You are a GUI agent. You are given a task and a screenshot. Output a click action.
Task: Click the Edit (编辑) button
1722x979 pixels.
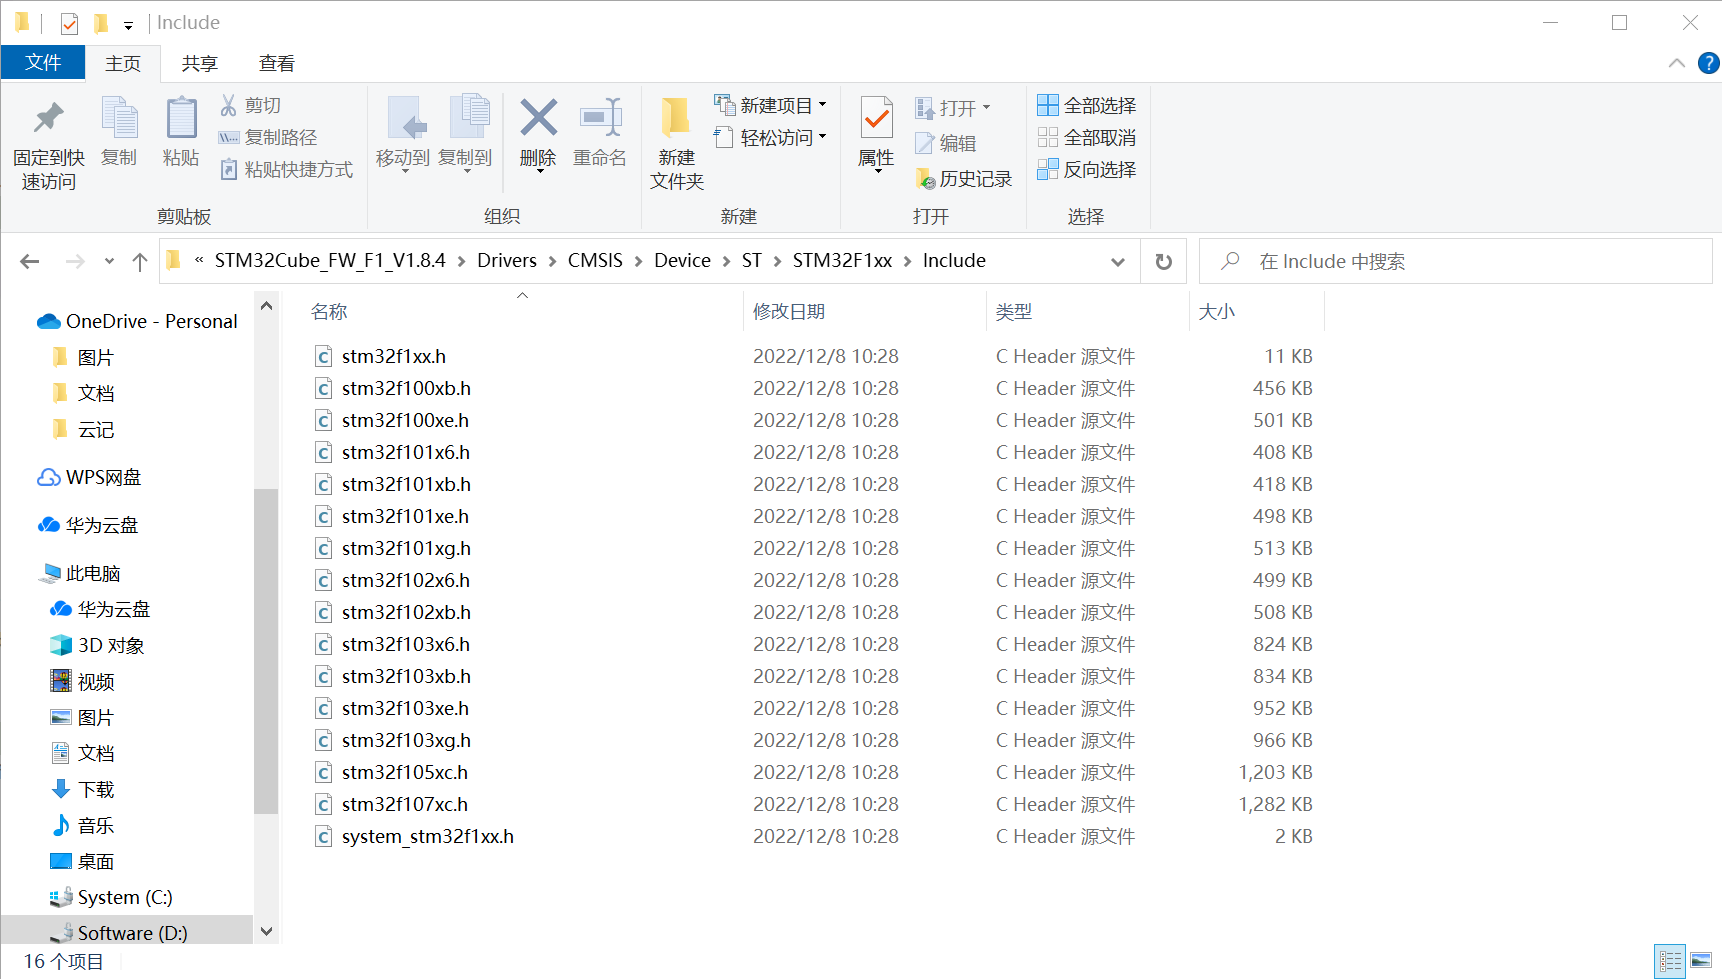pyautogui.click(x=946, y=143)
